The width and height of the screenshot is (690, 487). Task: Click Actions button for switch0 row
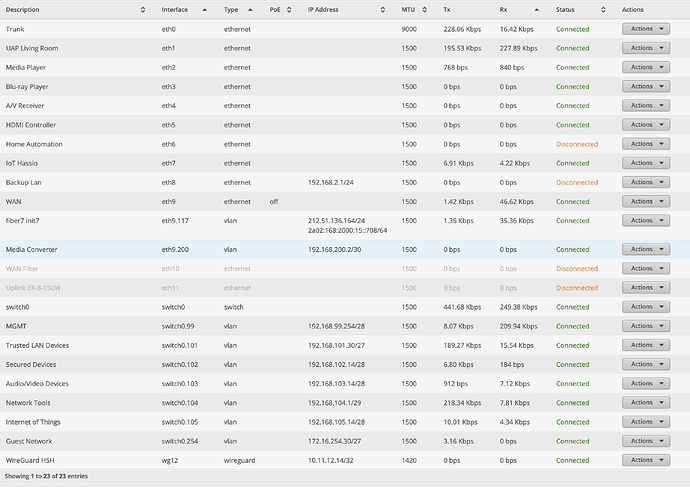pyautogui.click(x=645, y=307)
